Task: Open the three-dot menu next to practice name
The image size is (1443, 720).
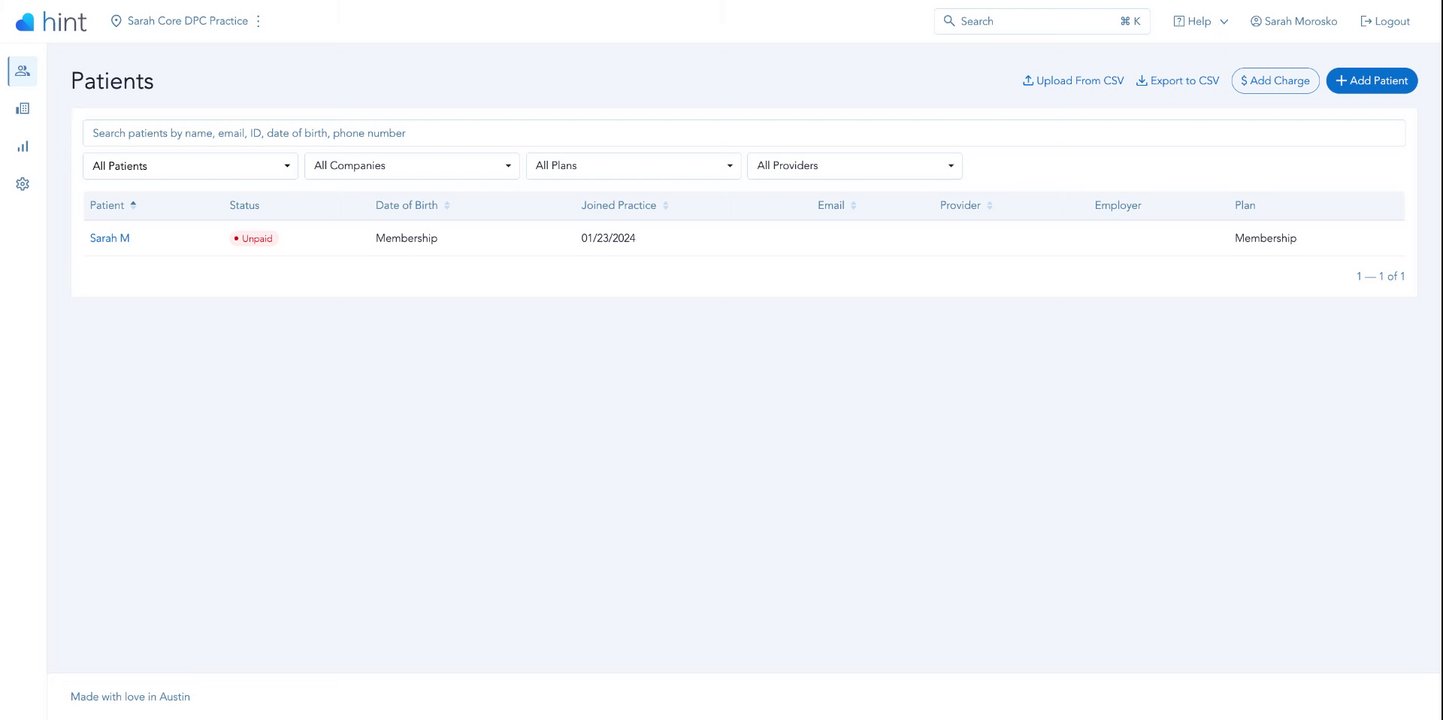Action: click(258, 21)
